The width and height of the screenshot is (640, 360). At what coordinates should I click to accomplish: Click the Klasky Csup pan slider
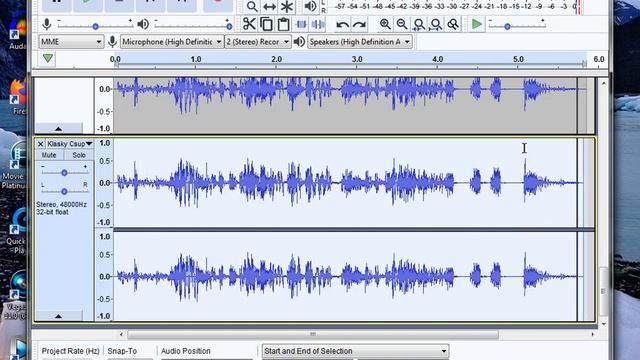(x=64, y=191)
